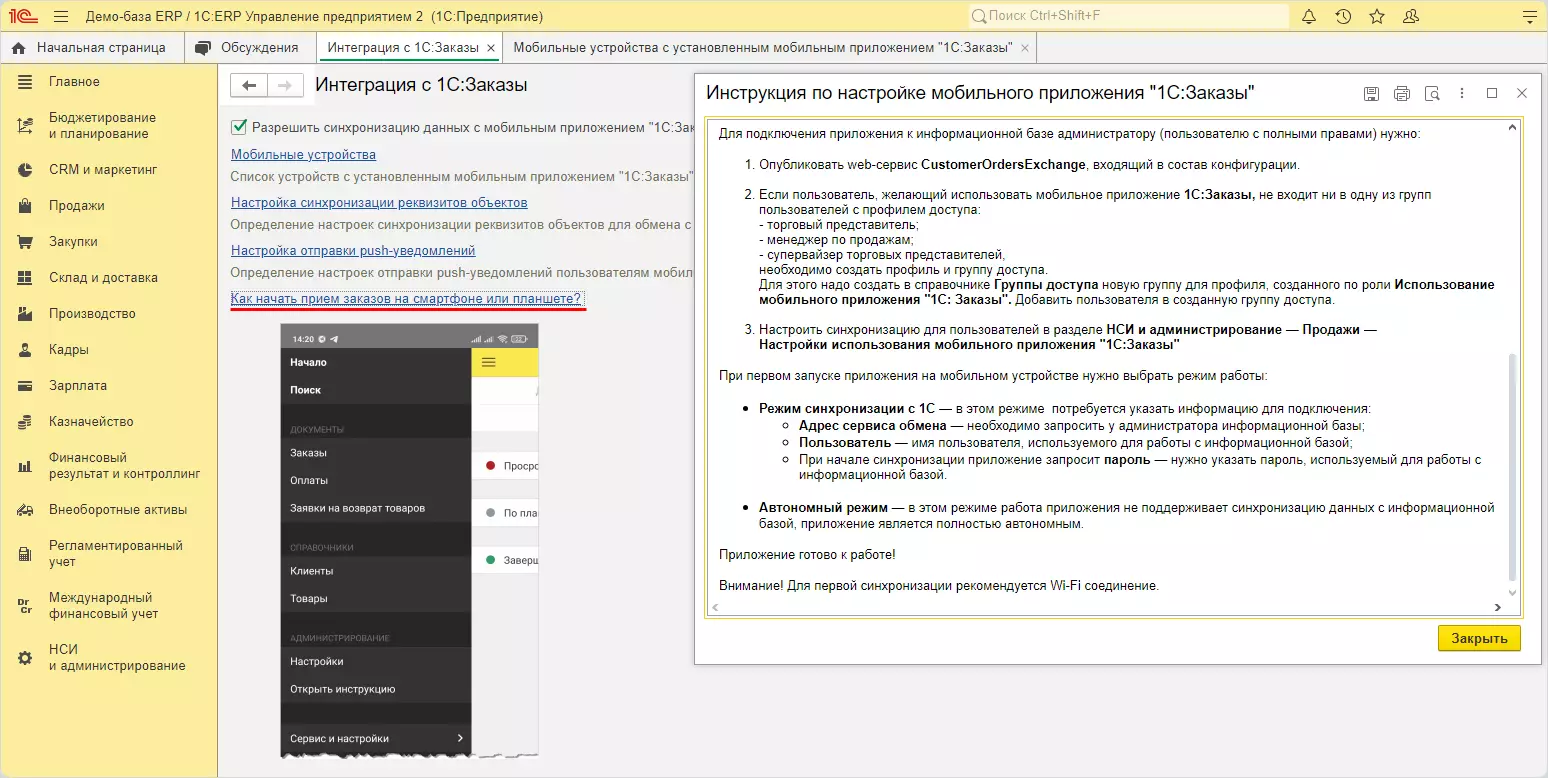Click the Зарплата section icon
This screenshot has width=1548, height=778.
pyautogui.click(x=26, y=386)
